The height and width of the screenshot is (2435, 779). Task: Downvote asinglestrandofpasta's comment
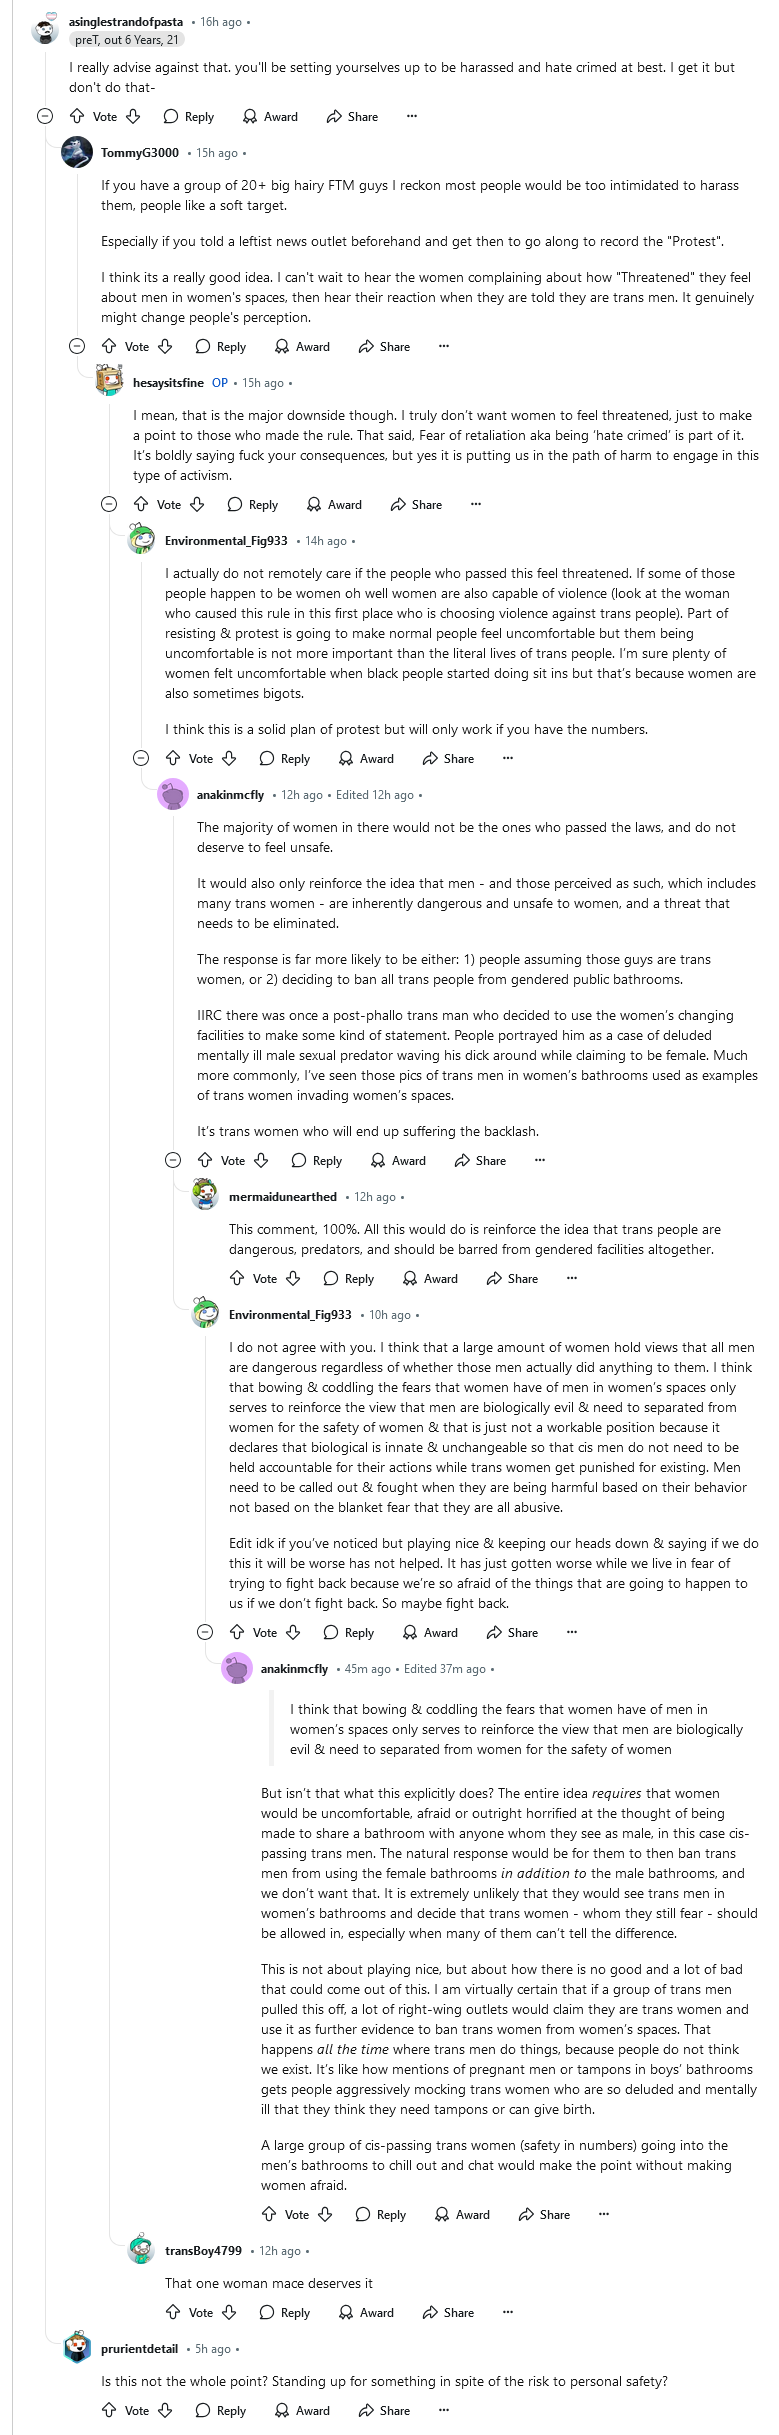(x=133, y=116)
